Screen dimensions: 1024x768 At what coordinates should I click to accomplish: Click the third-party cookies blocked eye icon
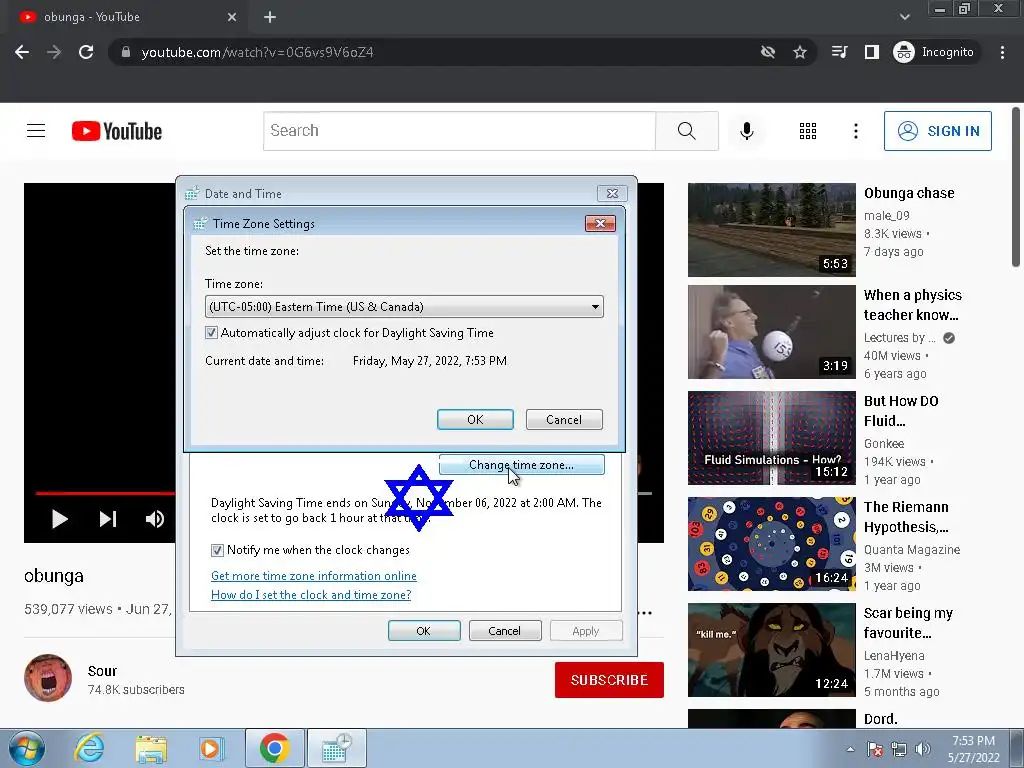(768, 52)
